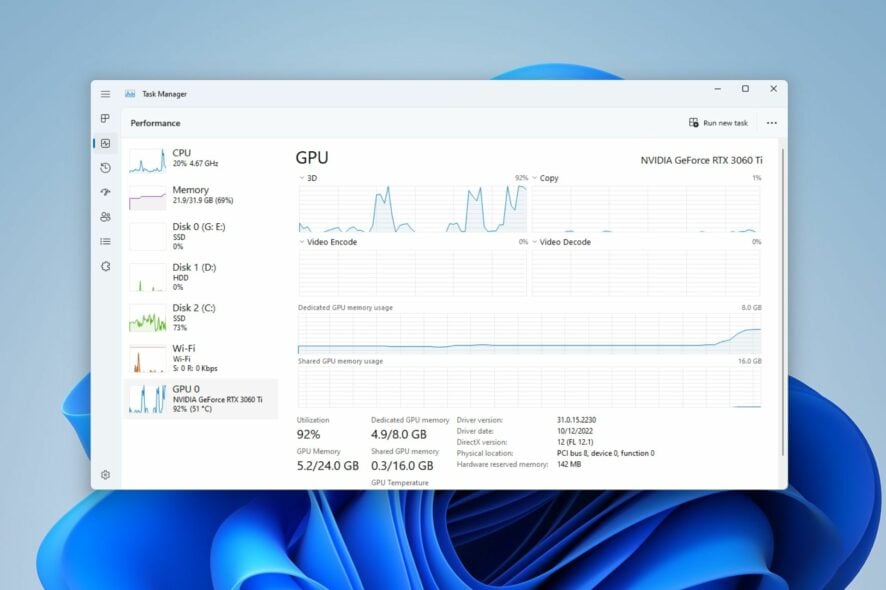Viewport: 886px width, 590px height.
Task: Click DirectX version 12 (FL 12.1)
Action: tap(575, 442)
